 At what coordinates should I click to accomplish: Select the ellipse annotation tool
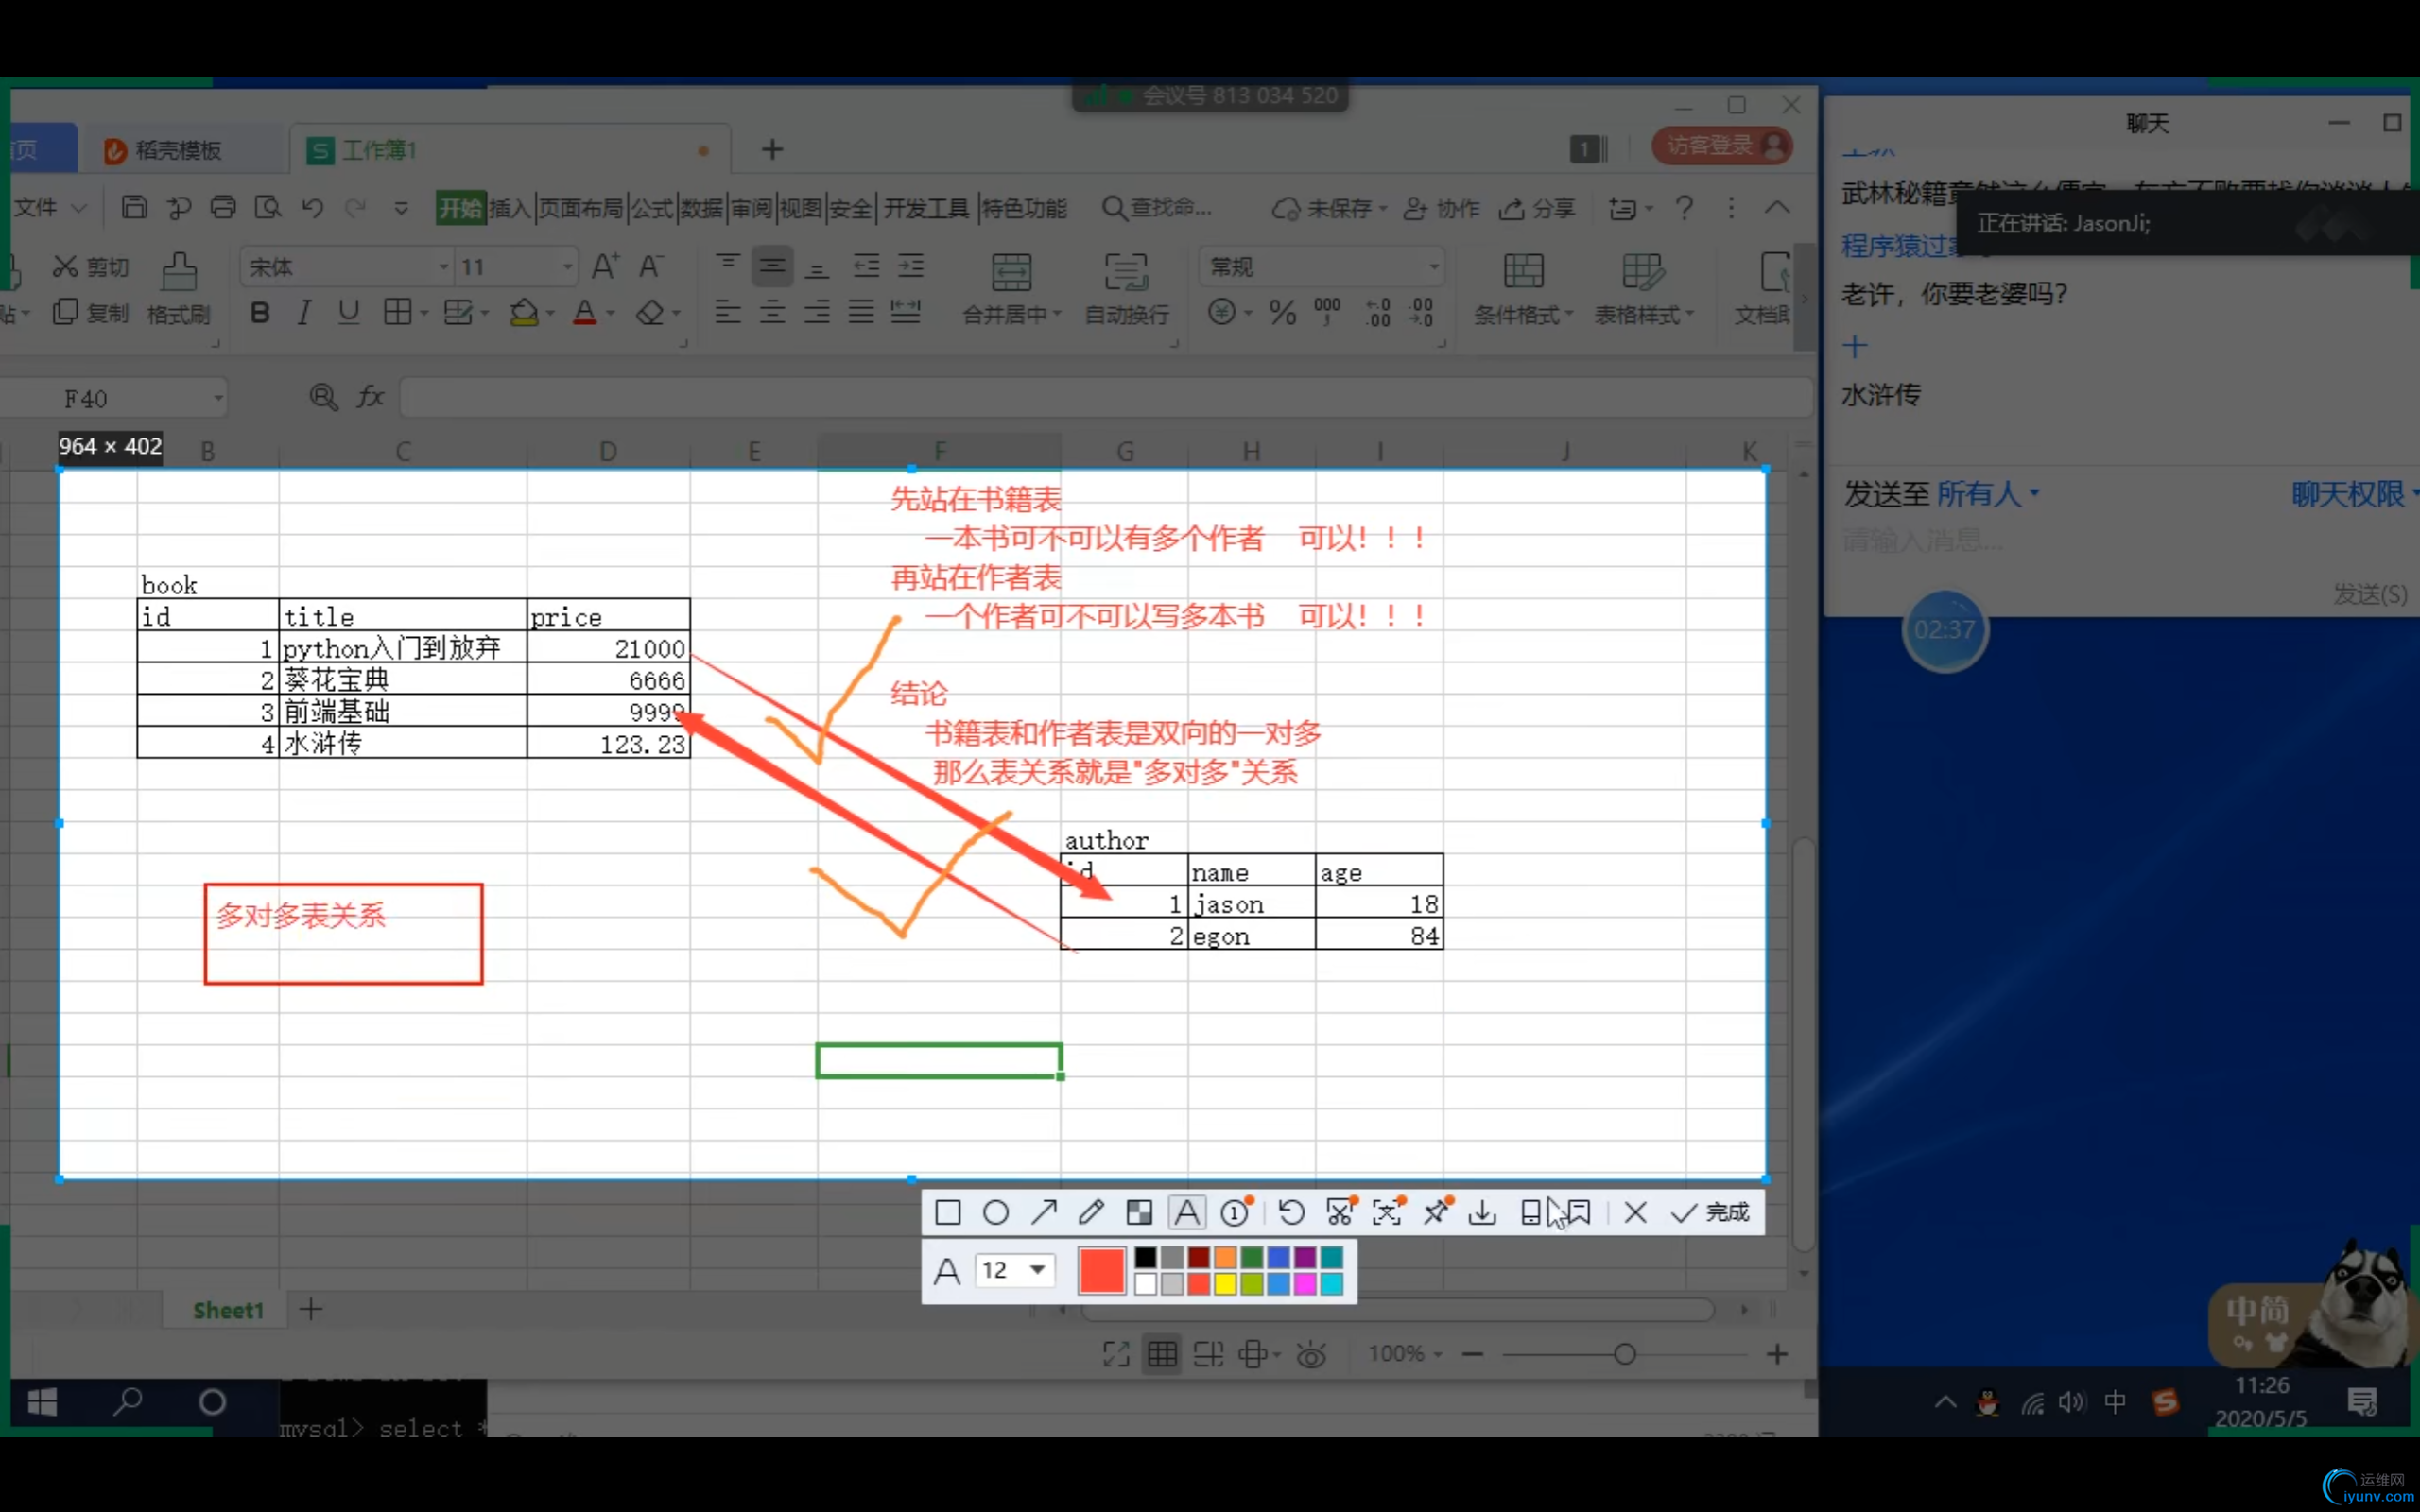click(x=995, y=1213)
